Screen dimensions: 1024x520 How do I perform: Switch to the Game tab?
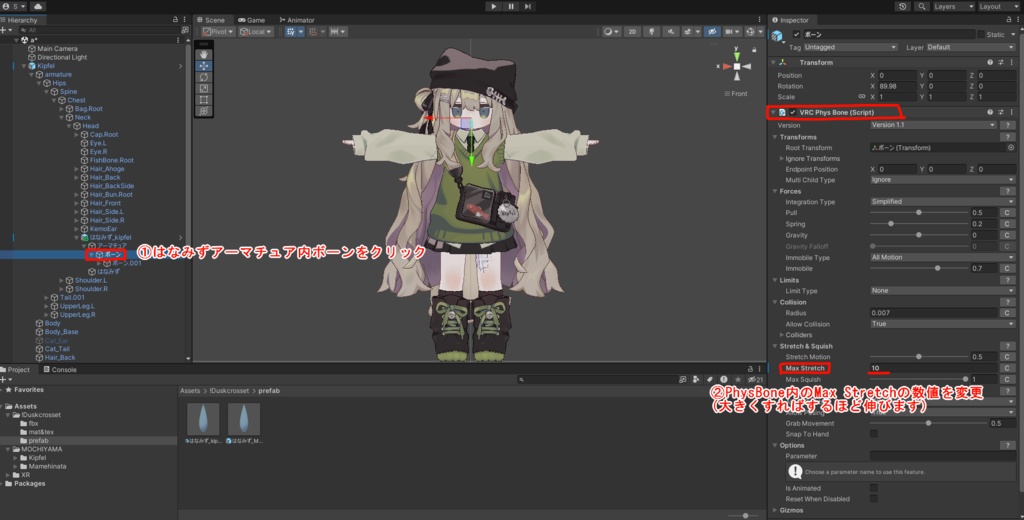251,20
